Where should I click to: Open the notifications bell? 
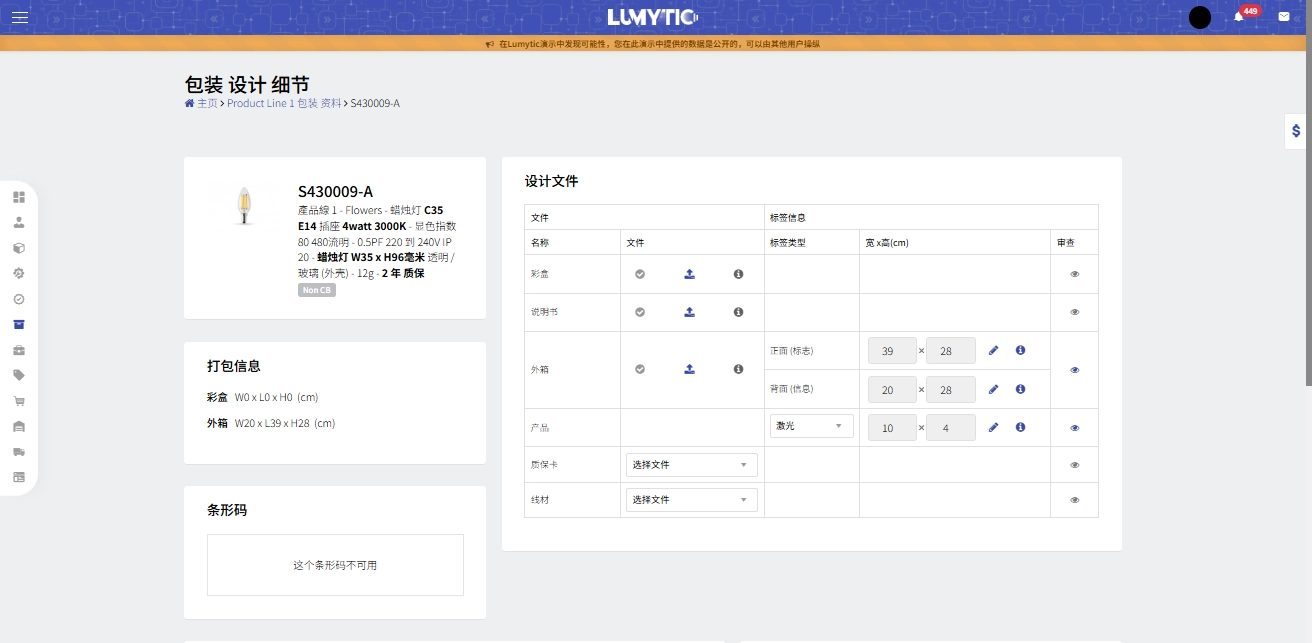point(1238,17)
